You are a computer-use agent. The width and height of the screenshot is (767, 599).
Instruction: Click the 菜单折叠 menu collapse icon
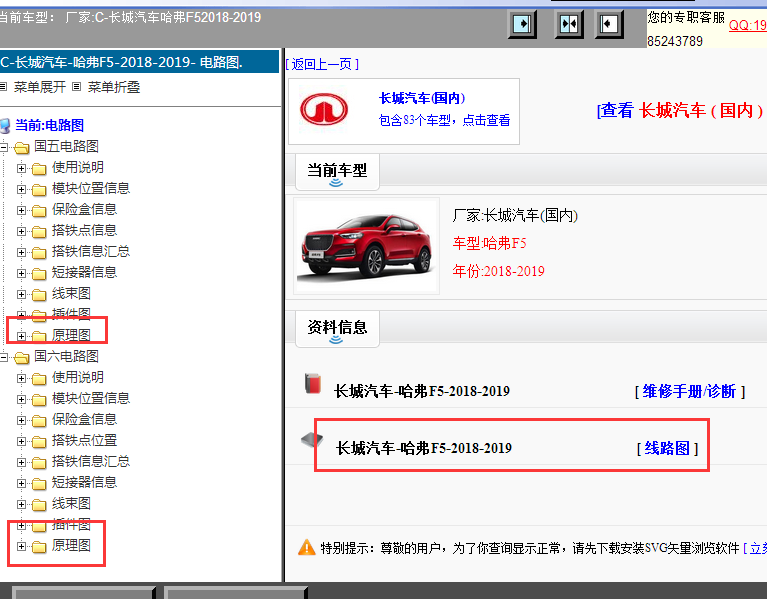pos(76,87)
